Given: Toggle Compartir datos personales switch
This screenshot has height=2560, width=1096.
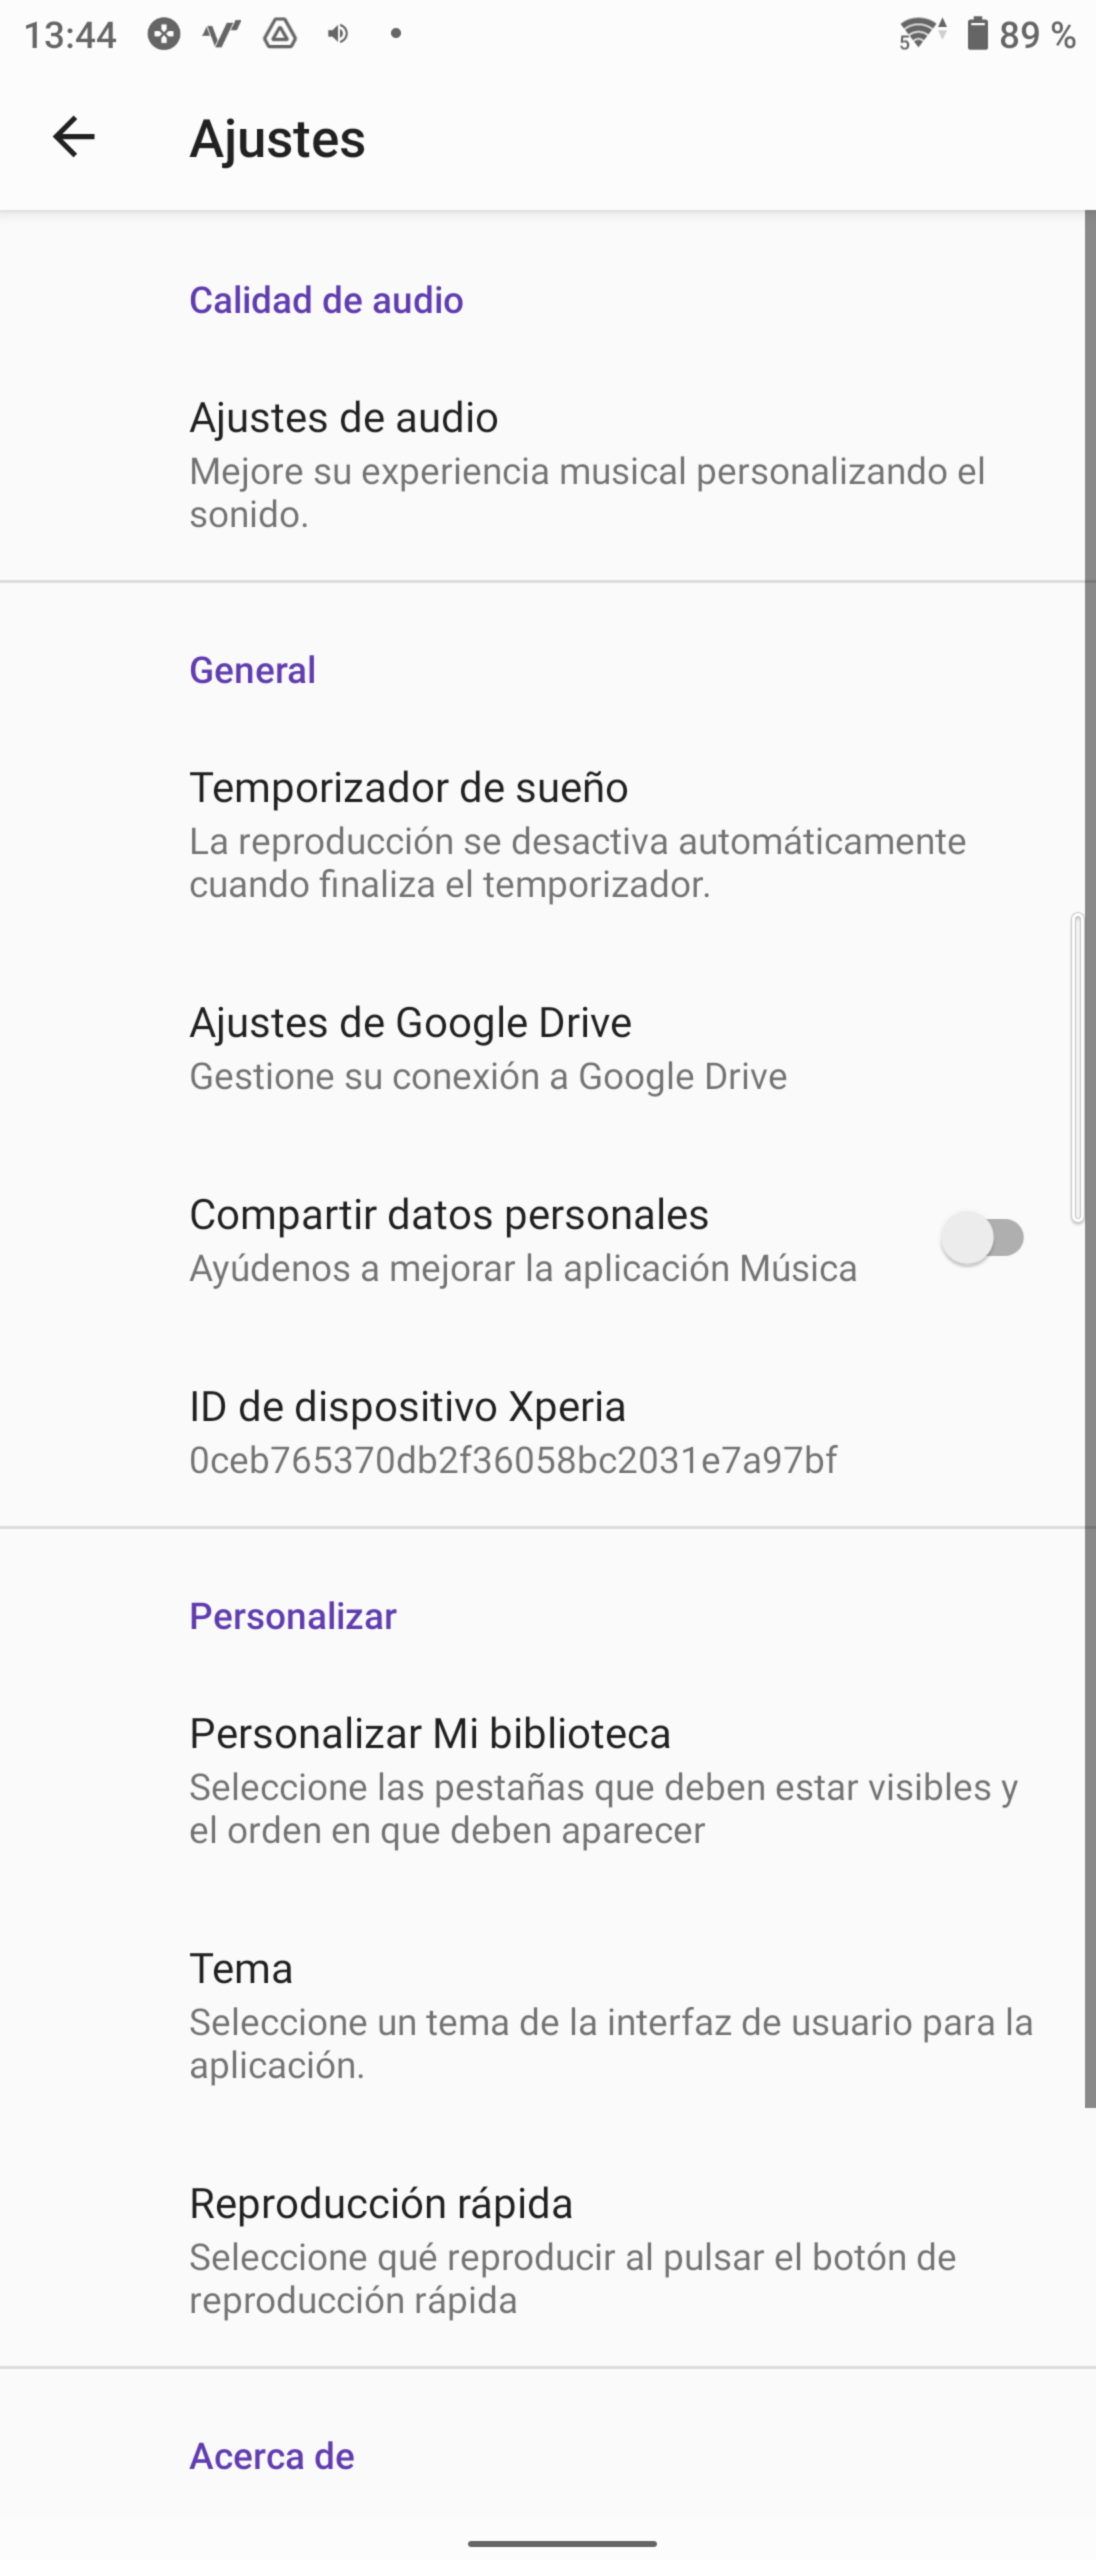Looking at the screenshot, I should pos(982,1238).
